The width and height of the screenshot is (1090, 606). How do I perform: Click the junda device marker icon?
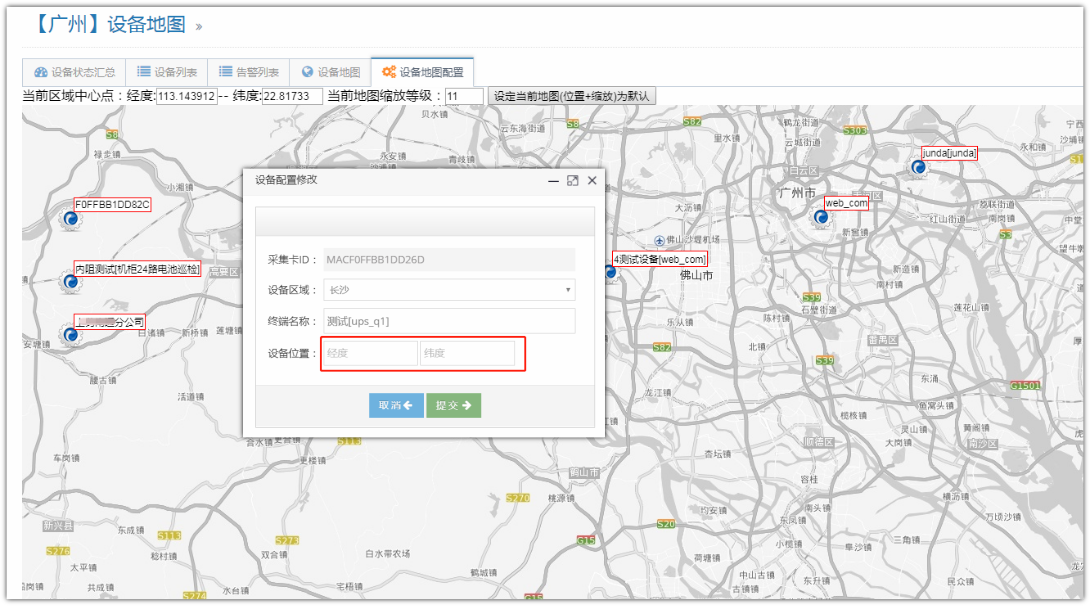click(919, 168)
